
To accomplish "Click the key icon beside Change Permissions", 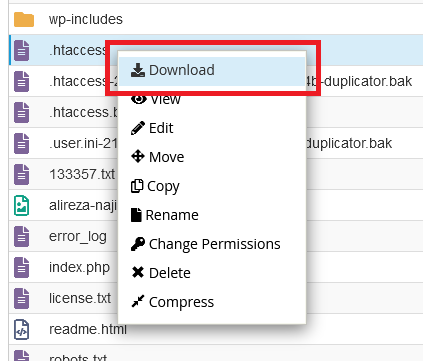I will tap(138, 244).
